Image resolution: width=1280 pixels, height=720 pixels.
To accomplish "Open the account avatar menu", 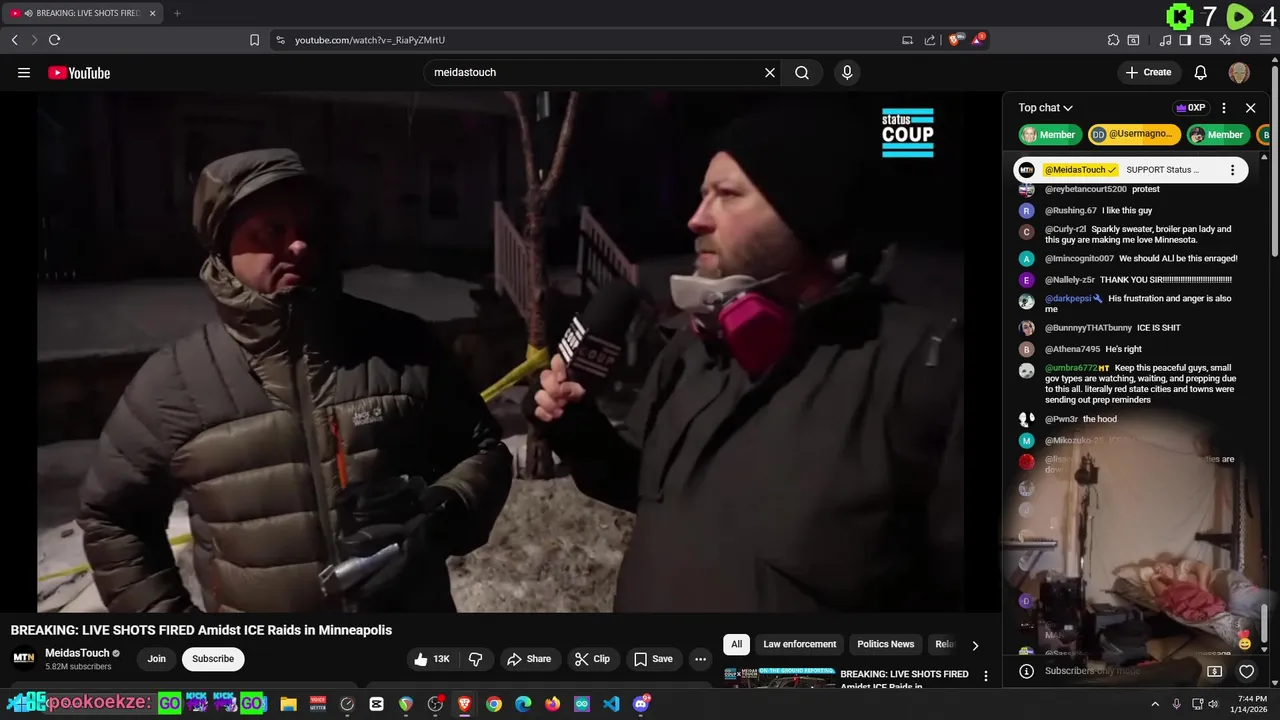I will (x=1239, y=72).
